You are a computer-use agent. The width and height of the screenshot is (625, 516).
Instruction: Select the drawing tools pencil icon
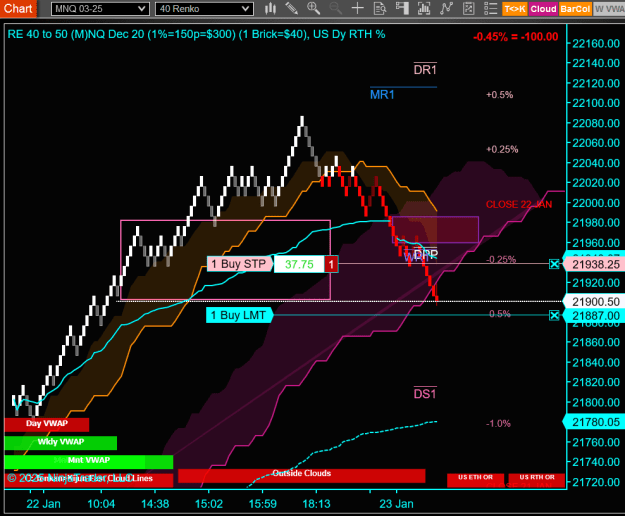click(x=291, y=8)
